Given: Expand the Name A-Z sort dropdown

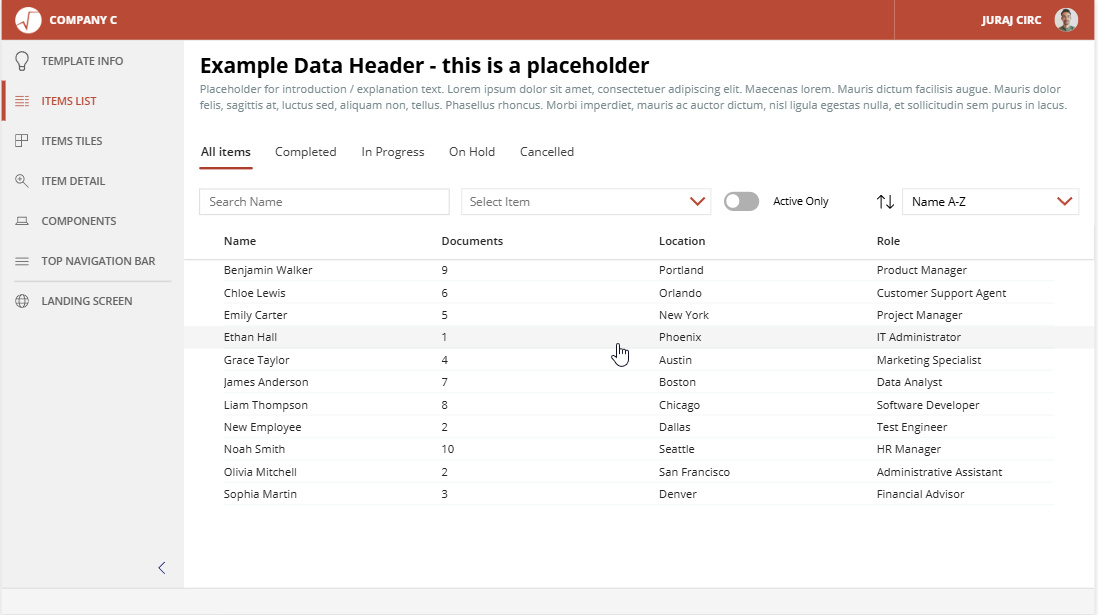Looking at the screenshot, I should (990, 202).
